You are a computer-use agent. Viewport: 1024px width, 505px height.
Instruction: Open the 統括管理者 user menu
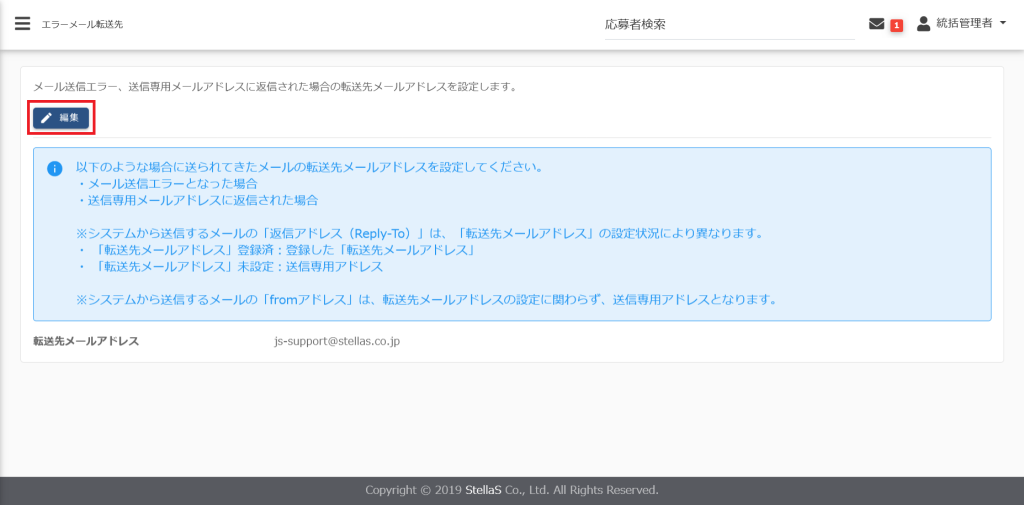(x=964, y=24)
